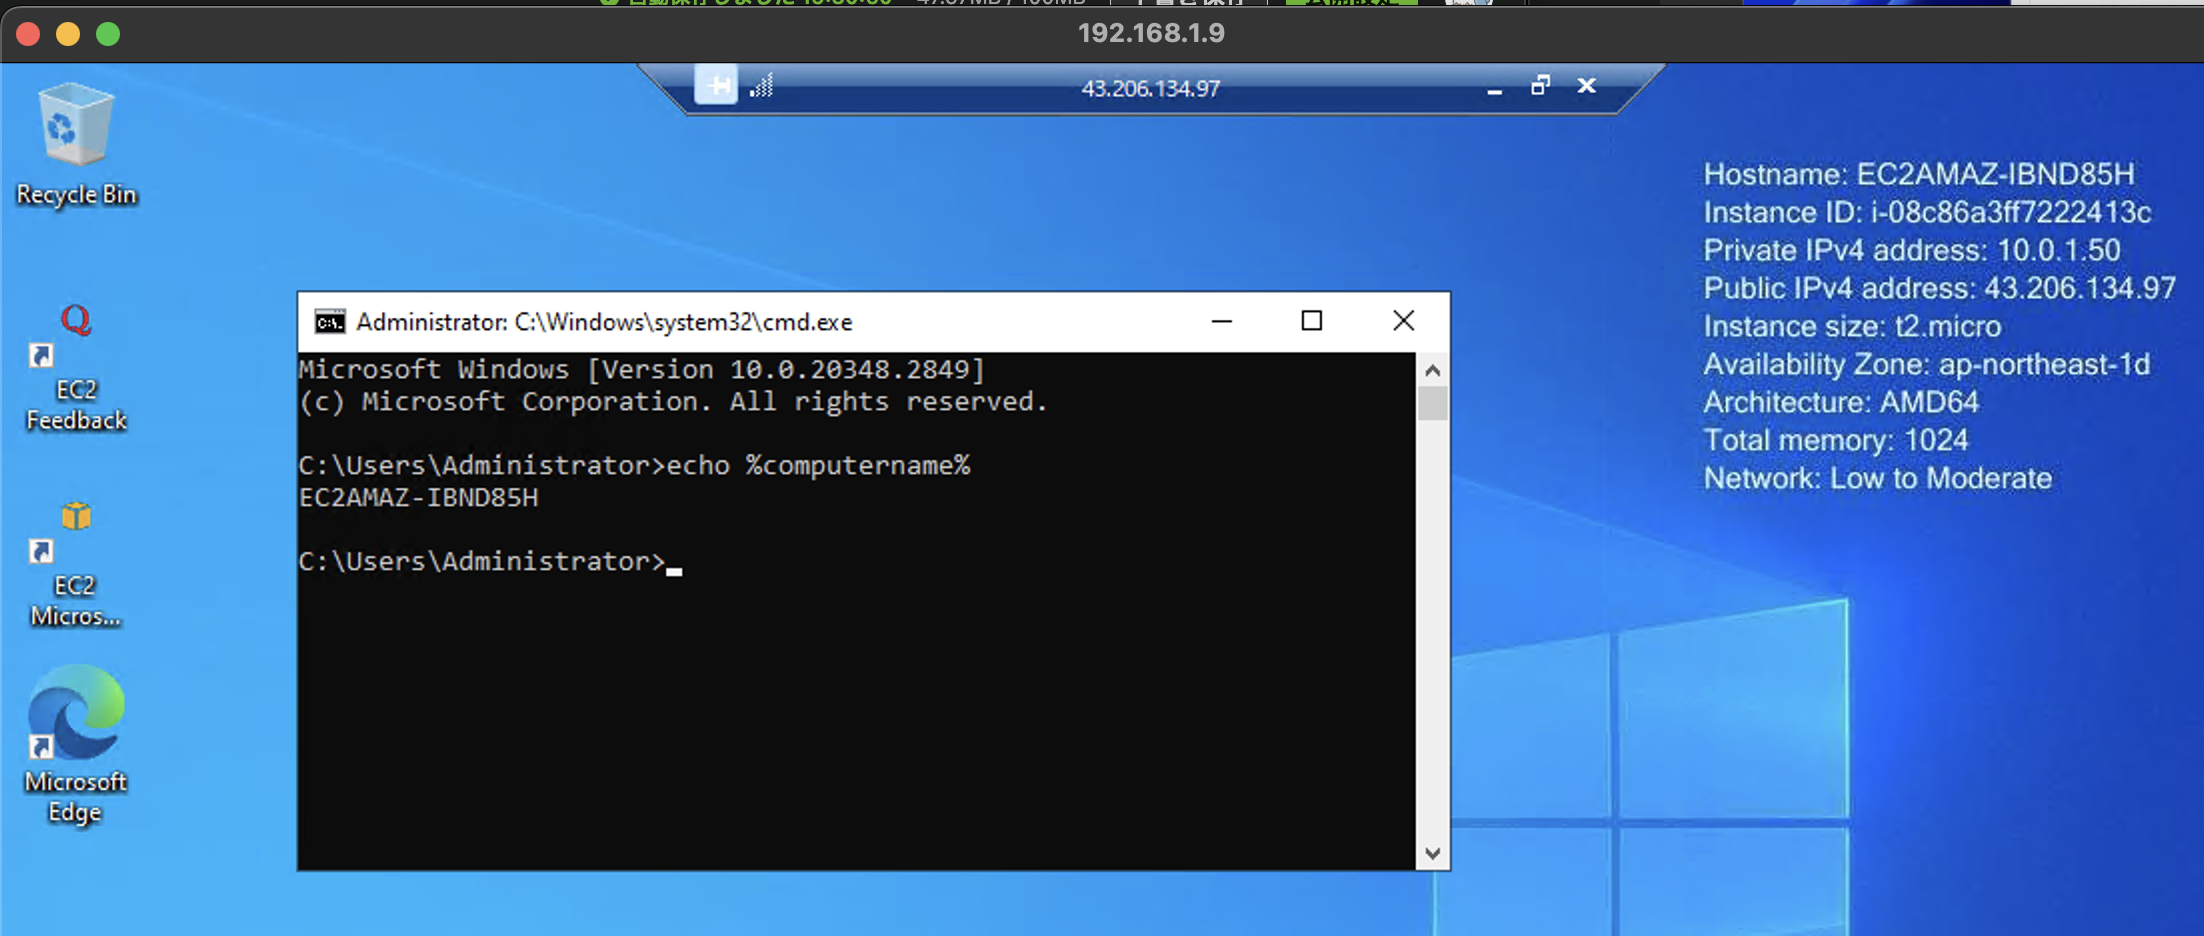2204x936 pixels.
Task: Click the scroll up arrow in the cmd scrollbar
Action: pos(1434,369)
